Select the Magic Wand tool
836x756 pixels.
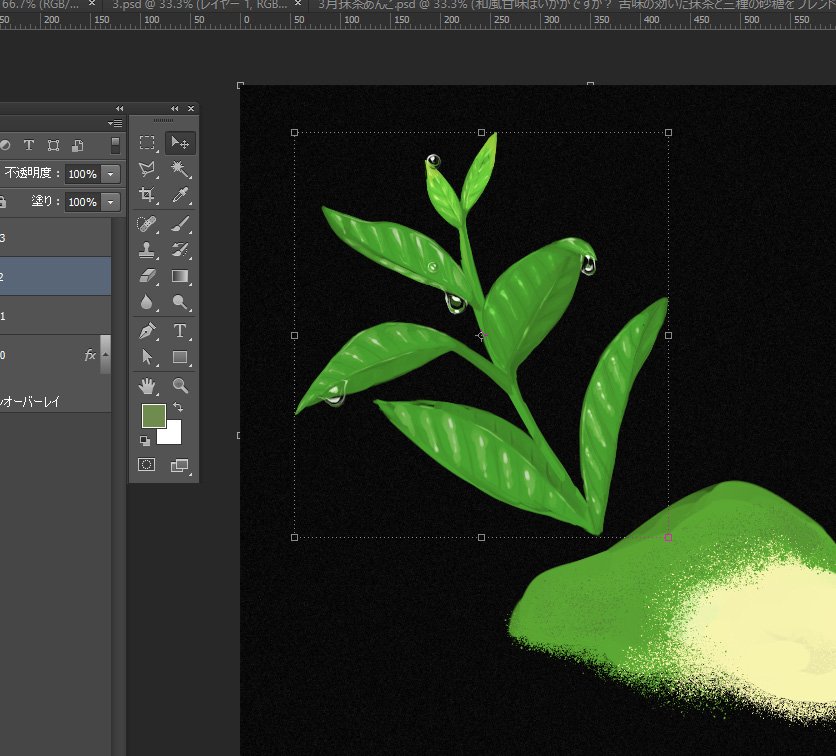[180, 170]
